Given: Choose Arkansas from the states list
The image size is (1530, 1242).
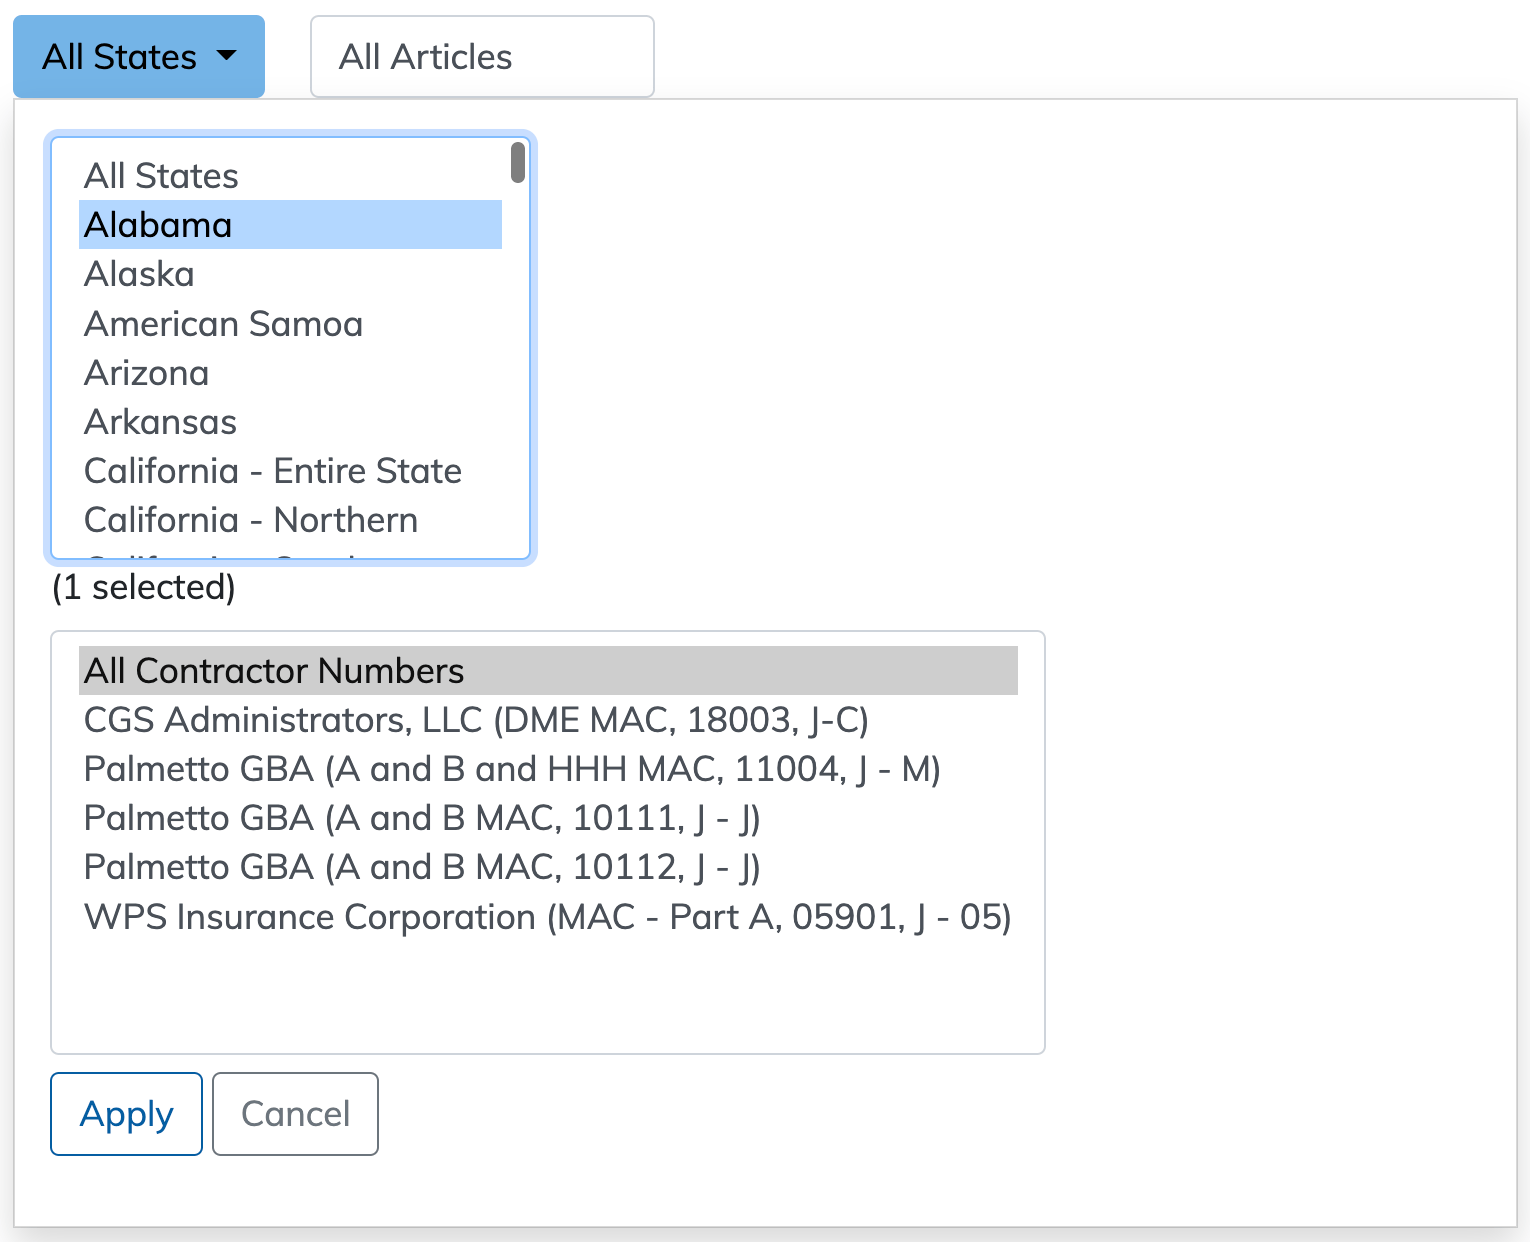Looking at the screenshot, I should tap(160, 422).
